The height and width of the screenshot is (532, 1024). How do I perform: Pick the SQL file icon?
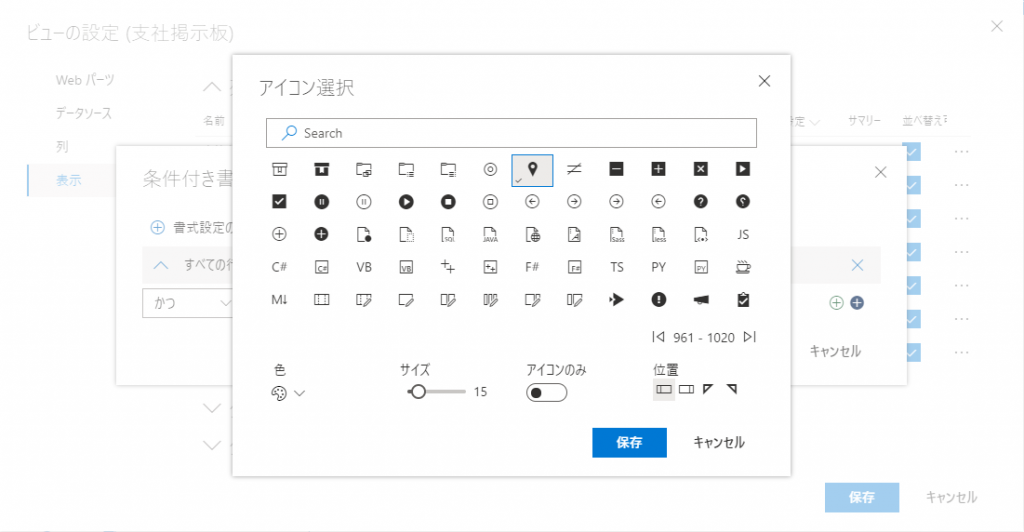(x=448, y=235)
